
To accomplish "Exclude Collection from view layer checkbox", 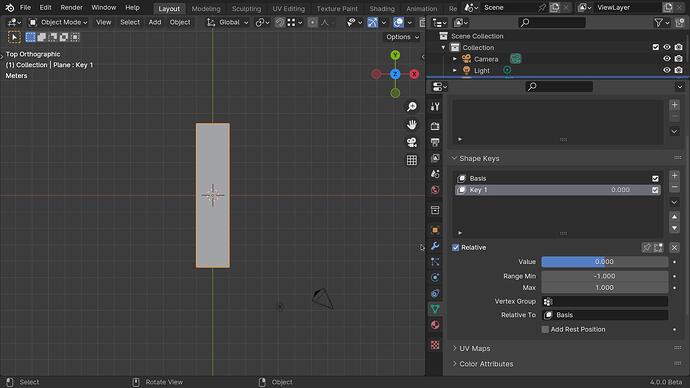I will click(x=656, y=47).
